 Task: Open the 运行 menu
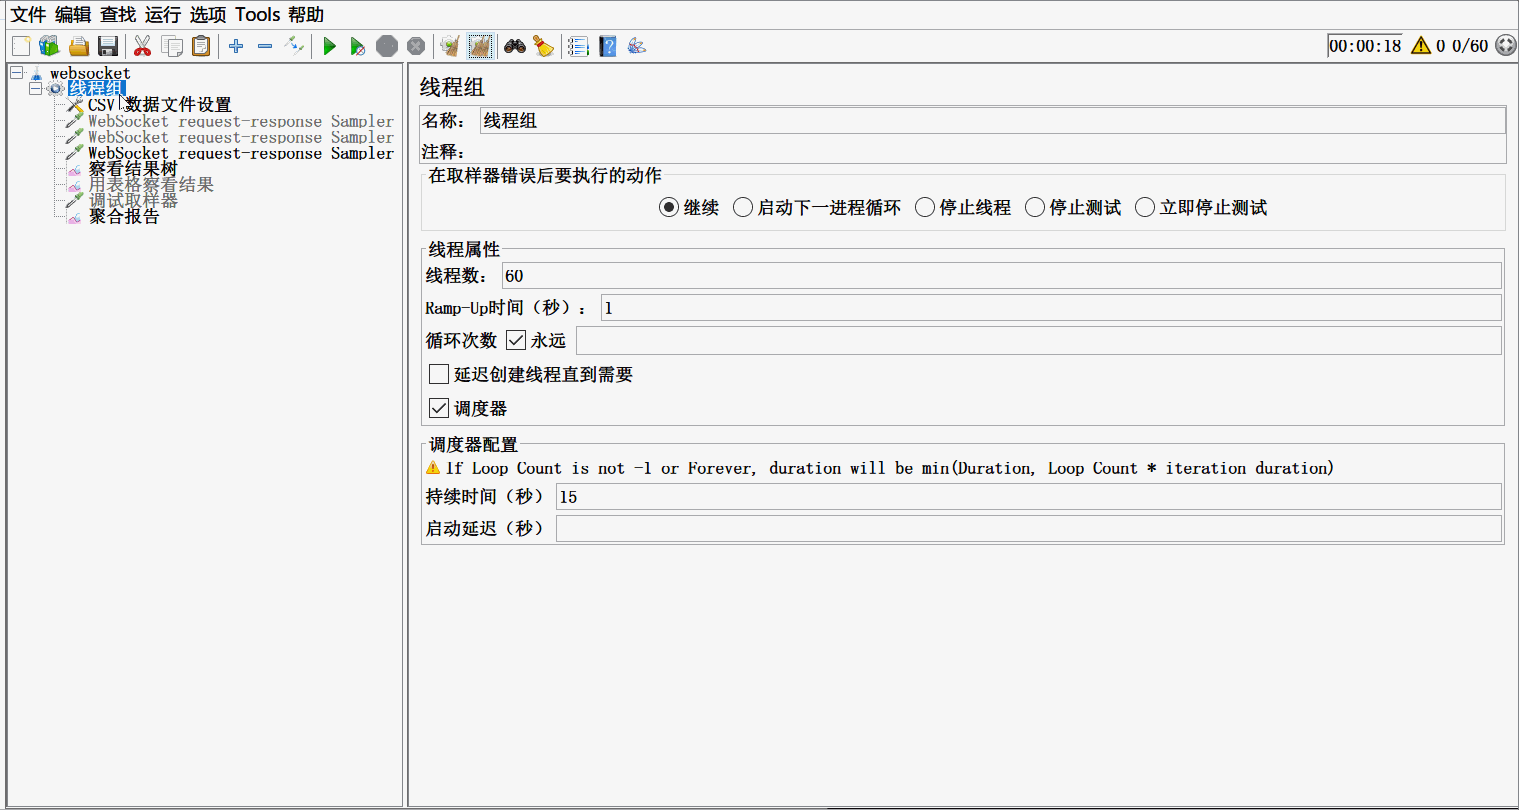(162, 15)
